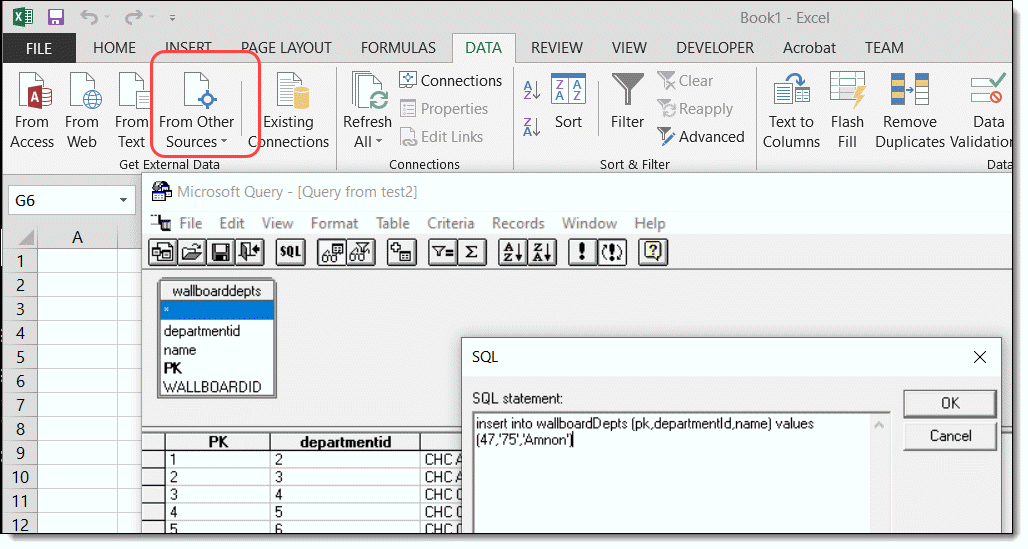Expand the Refresh All dropdown
Screen dimensions: 1028x549
367,141
